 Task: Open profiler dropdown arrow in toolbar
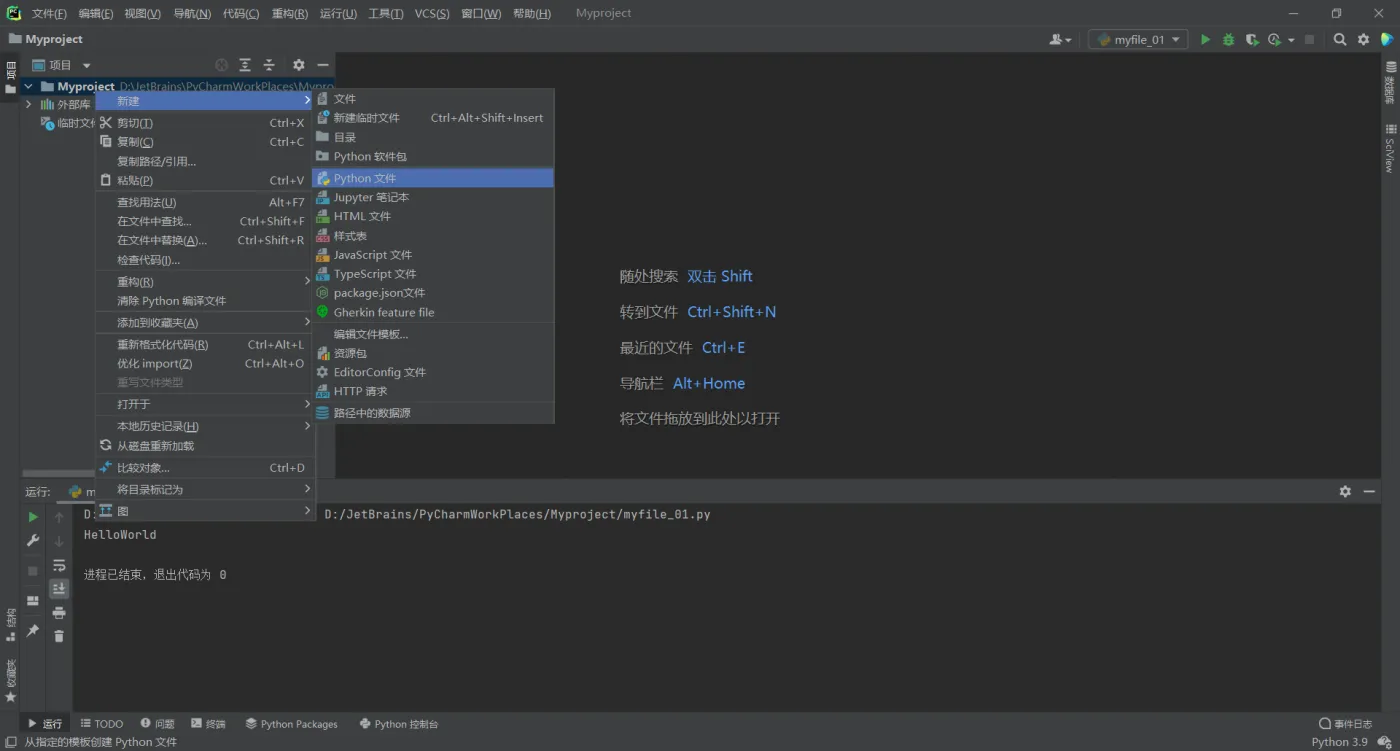tap(1292, 40)
